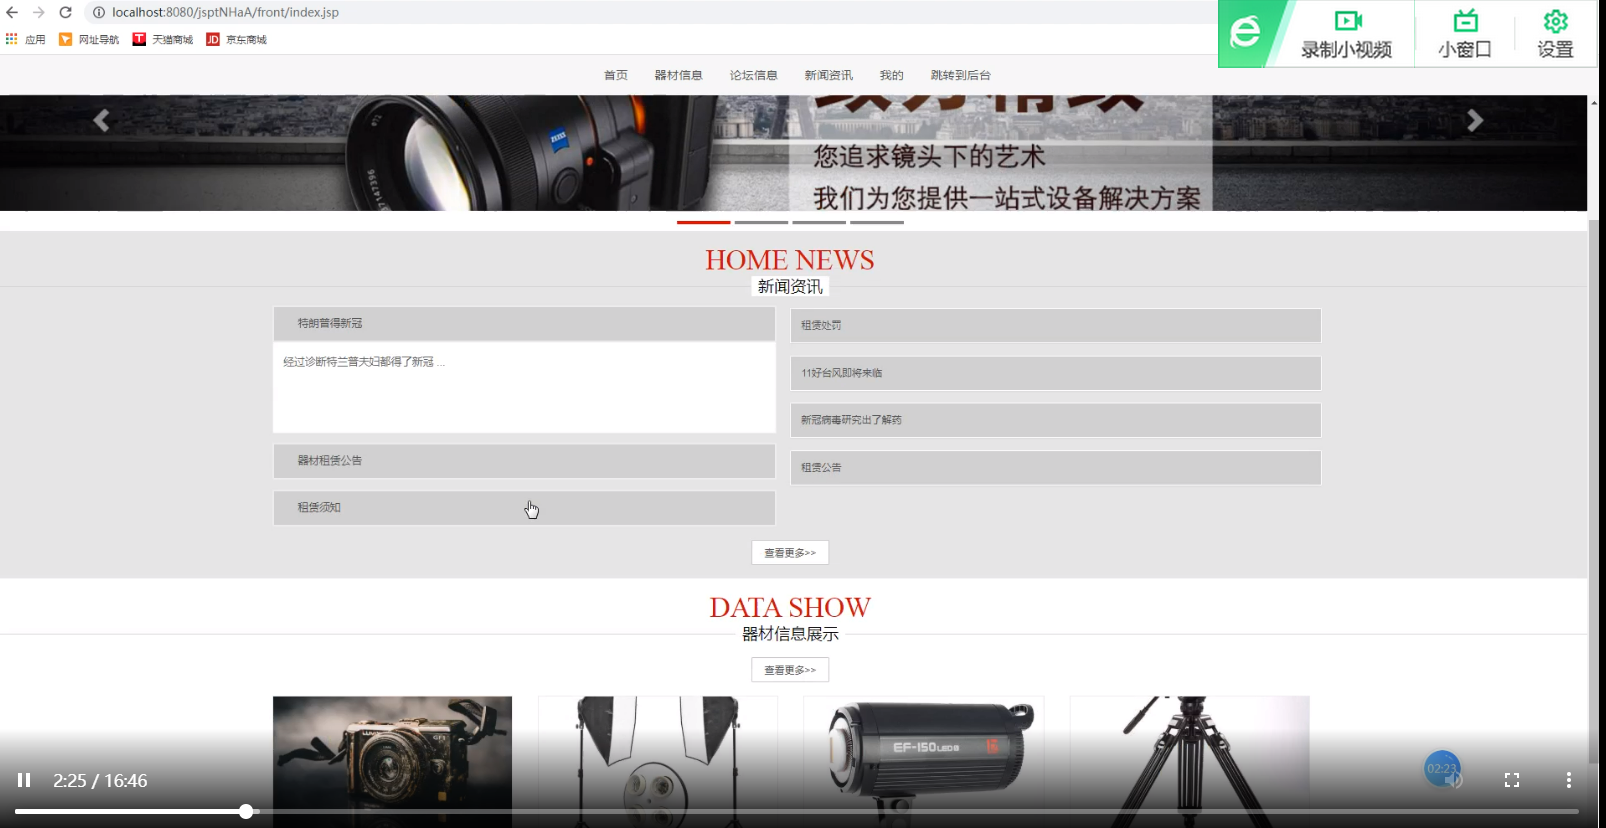
Task: Click the browser forward arrow
Action: [38, 12]
